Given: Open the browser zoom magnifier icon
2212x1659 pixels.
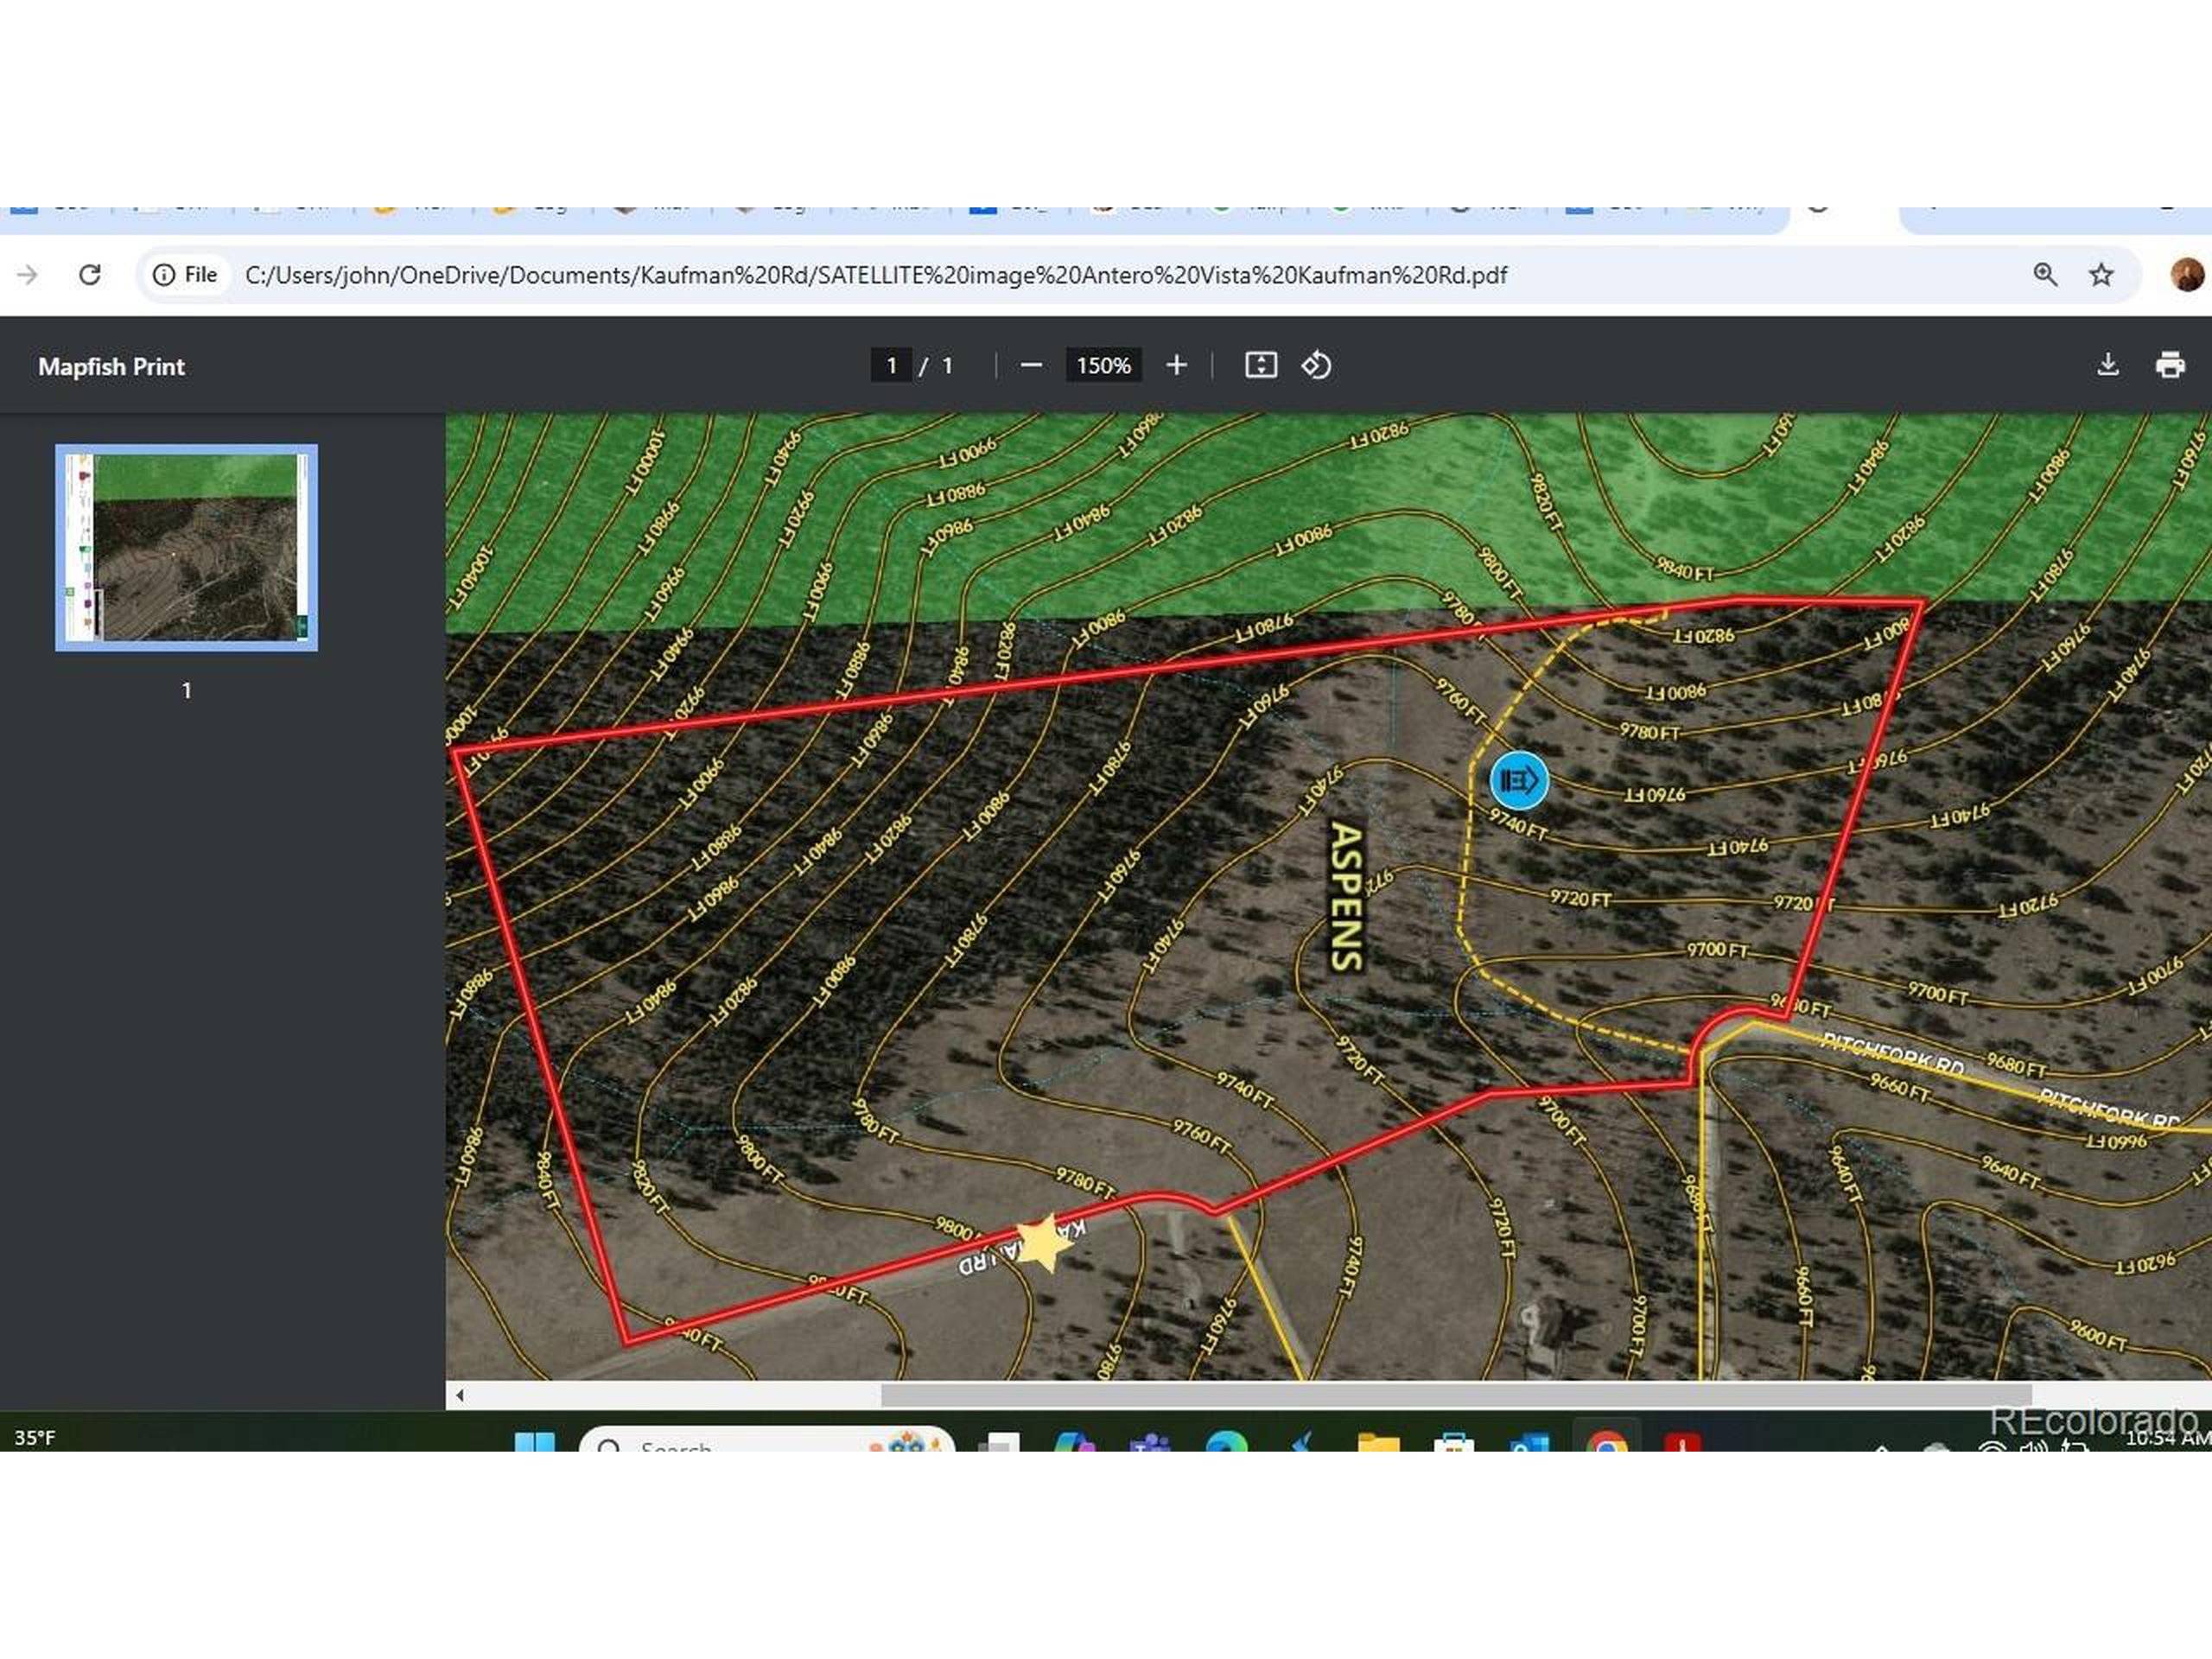Looking at the screenshot, I should tap(2046, 274).
